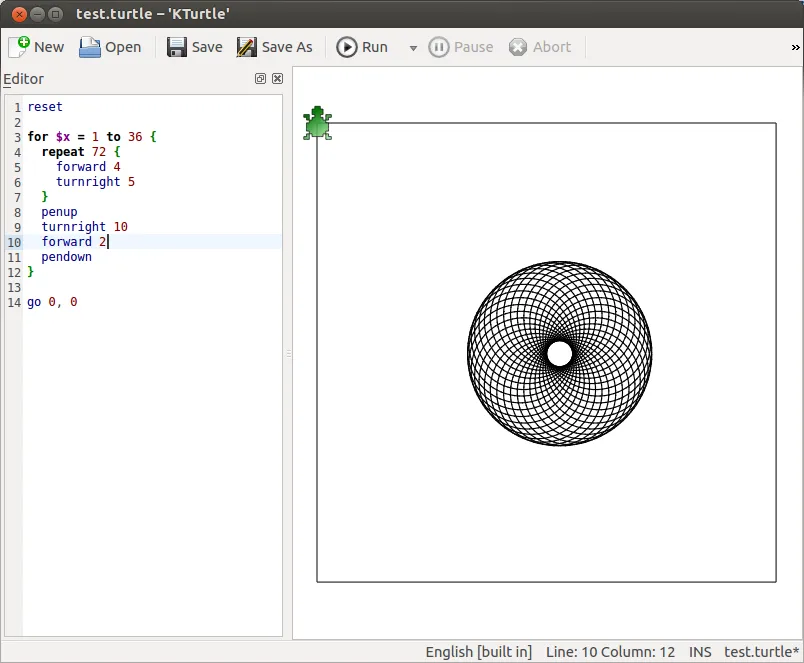
Task: Float the Editor panel with the detach icon
Action: pyautogui.click(x=260, y=78)
